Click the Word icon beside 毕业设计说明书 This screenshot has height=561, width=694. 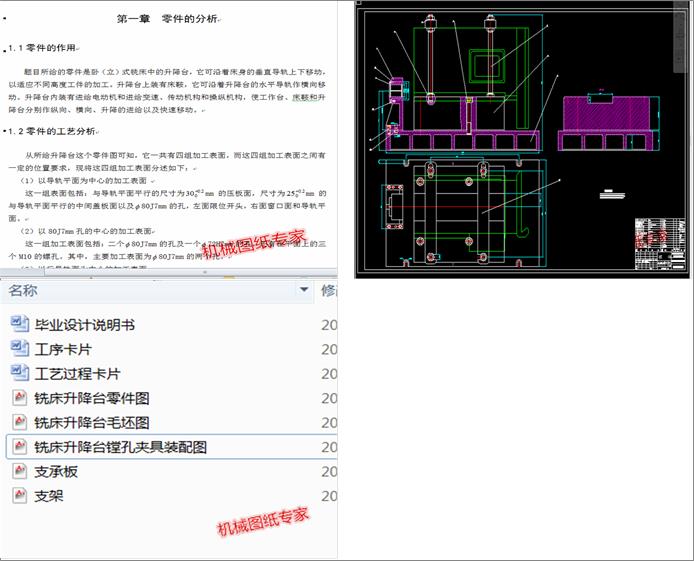(x=19, y=324)
